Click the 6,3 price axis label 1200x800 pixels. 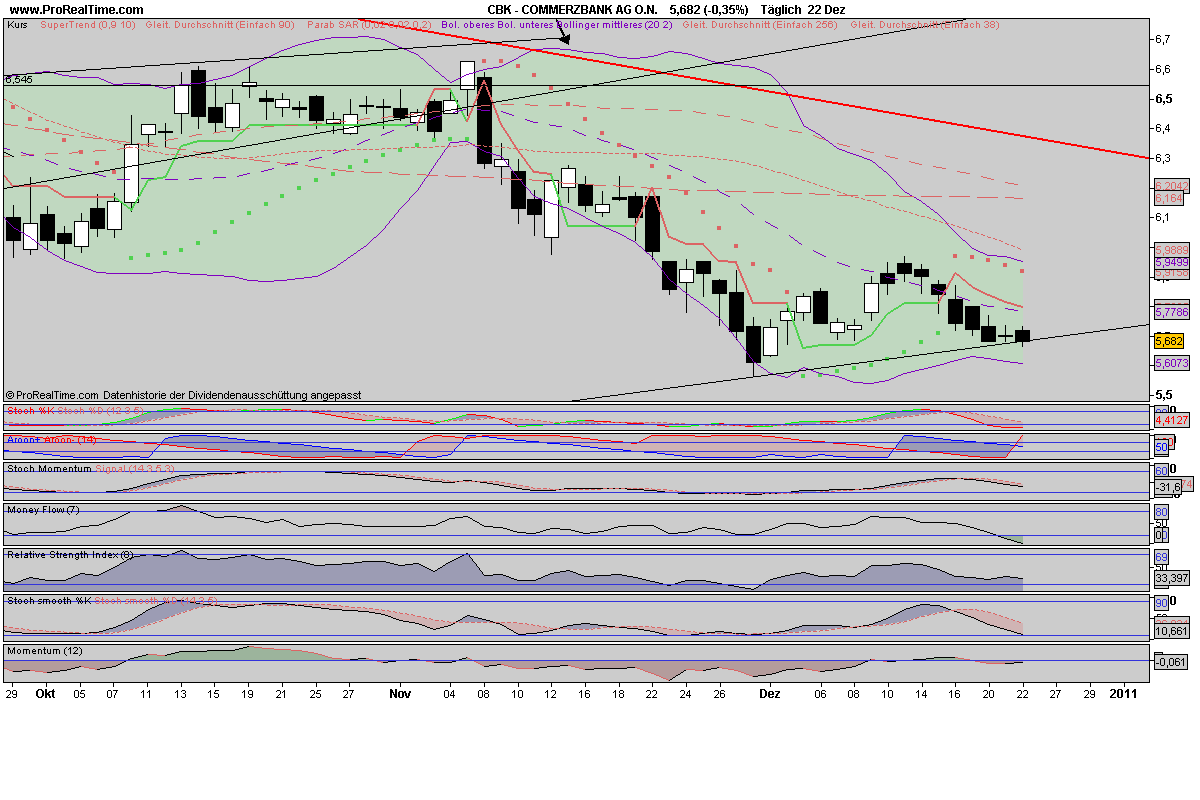click(x=1163, y=158)
